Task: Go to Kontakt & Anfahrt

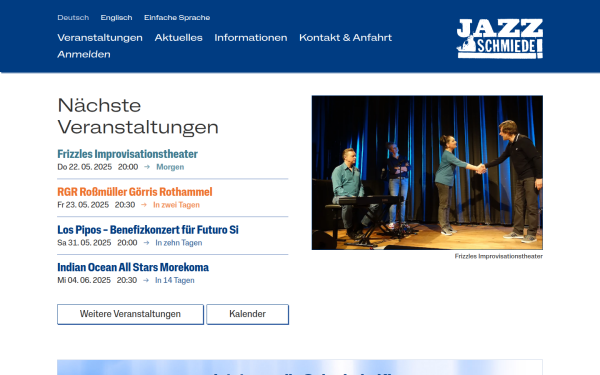Action: 346,38
